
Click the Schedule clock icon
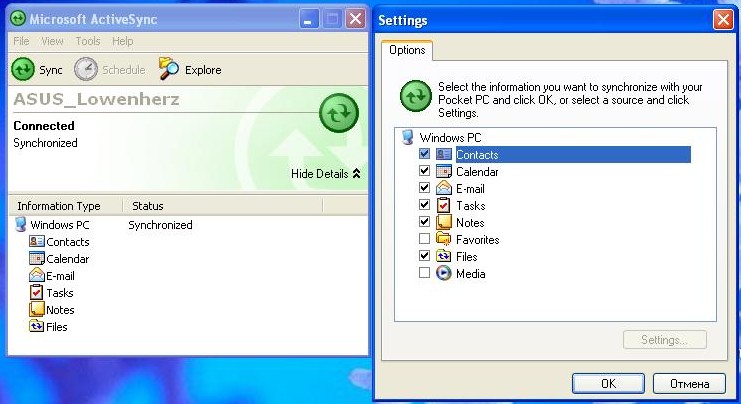click(86, 69)
